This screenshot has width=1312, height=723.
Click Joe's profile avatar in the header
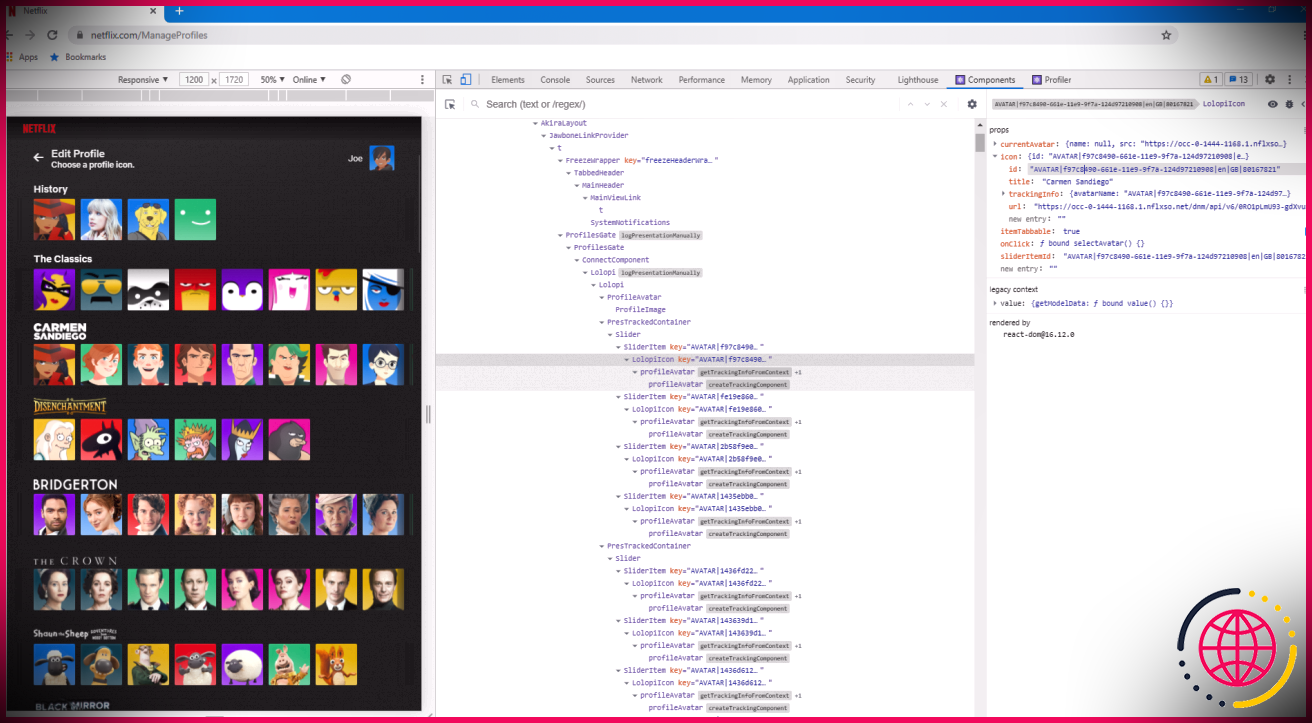(382, 158)
